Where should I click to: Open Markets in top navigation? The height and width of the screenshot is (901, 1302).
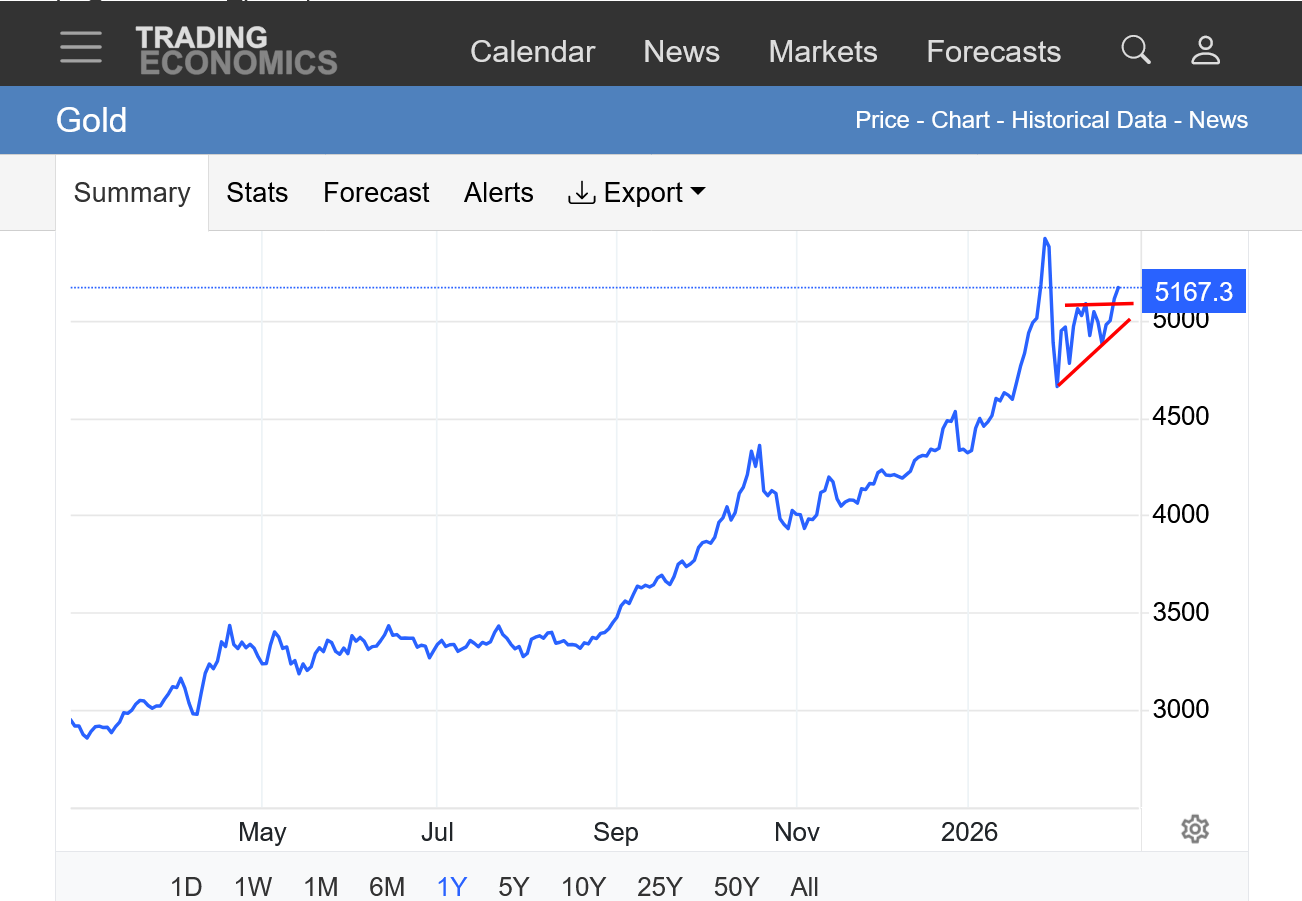pos(822,52)
